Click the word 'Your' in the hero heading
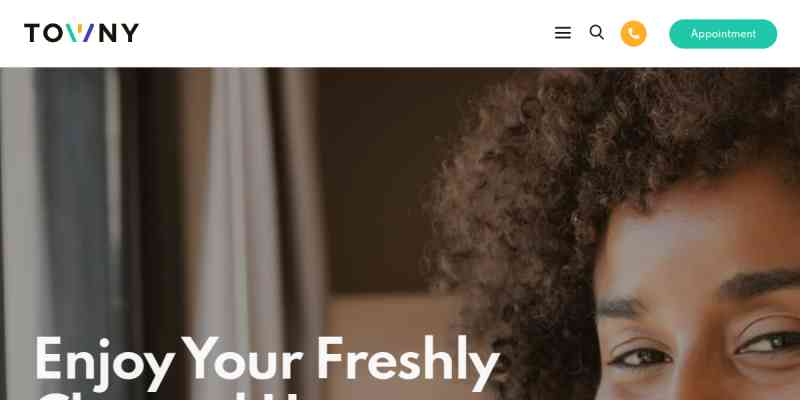This screenshot has height=400, width=800. (x=242, y=359)
